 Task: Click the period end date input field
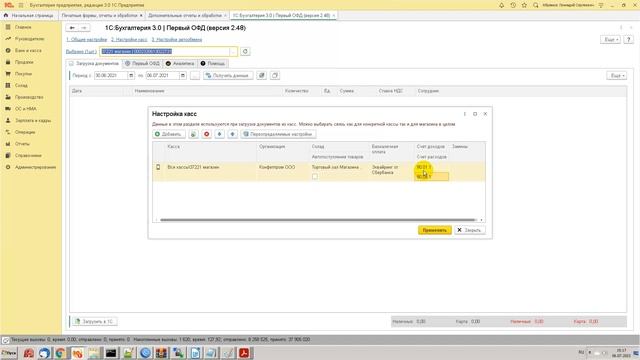click(162, 76)
